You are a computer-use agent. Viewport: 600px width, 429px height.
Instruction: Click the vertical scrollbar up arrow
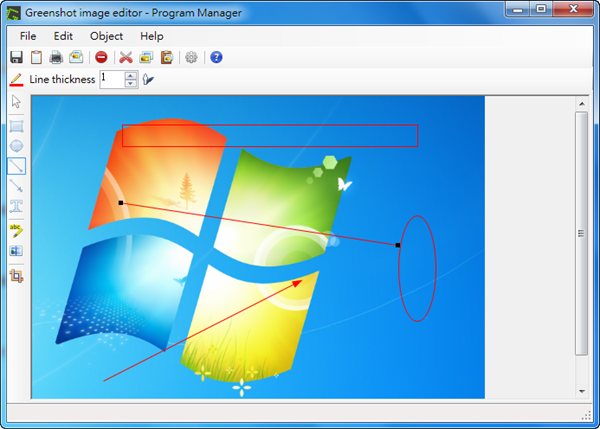[582, 104]
